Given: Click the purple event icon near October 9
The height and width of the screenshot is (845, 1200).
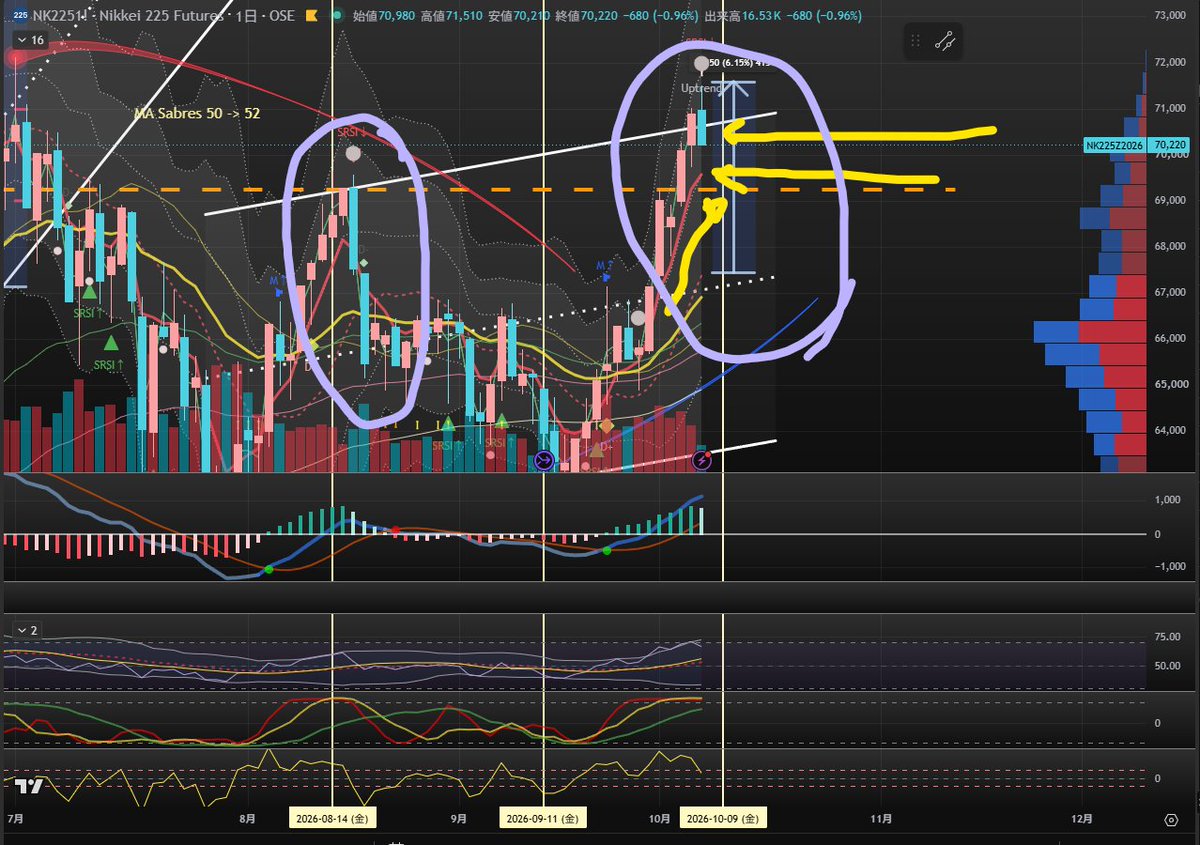Looking at the screenshot, I should tap(703, 460).
